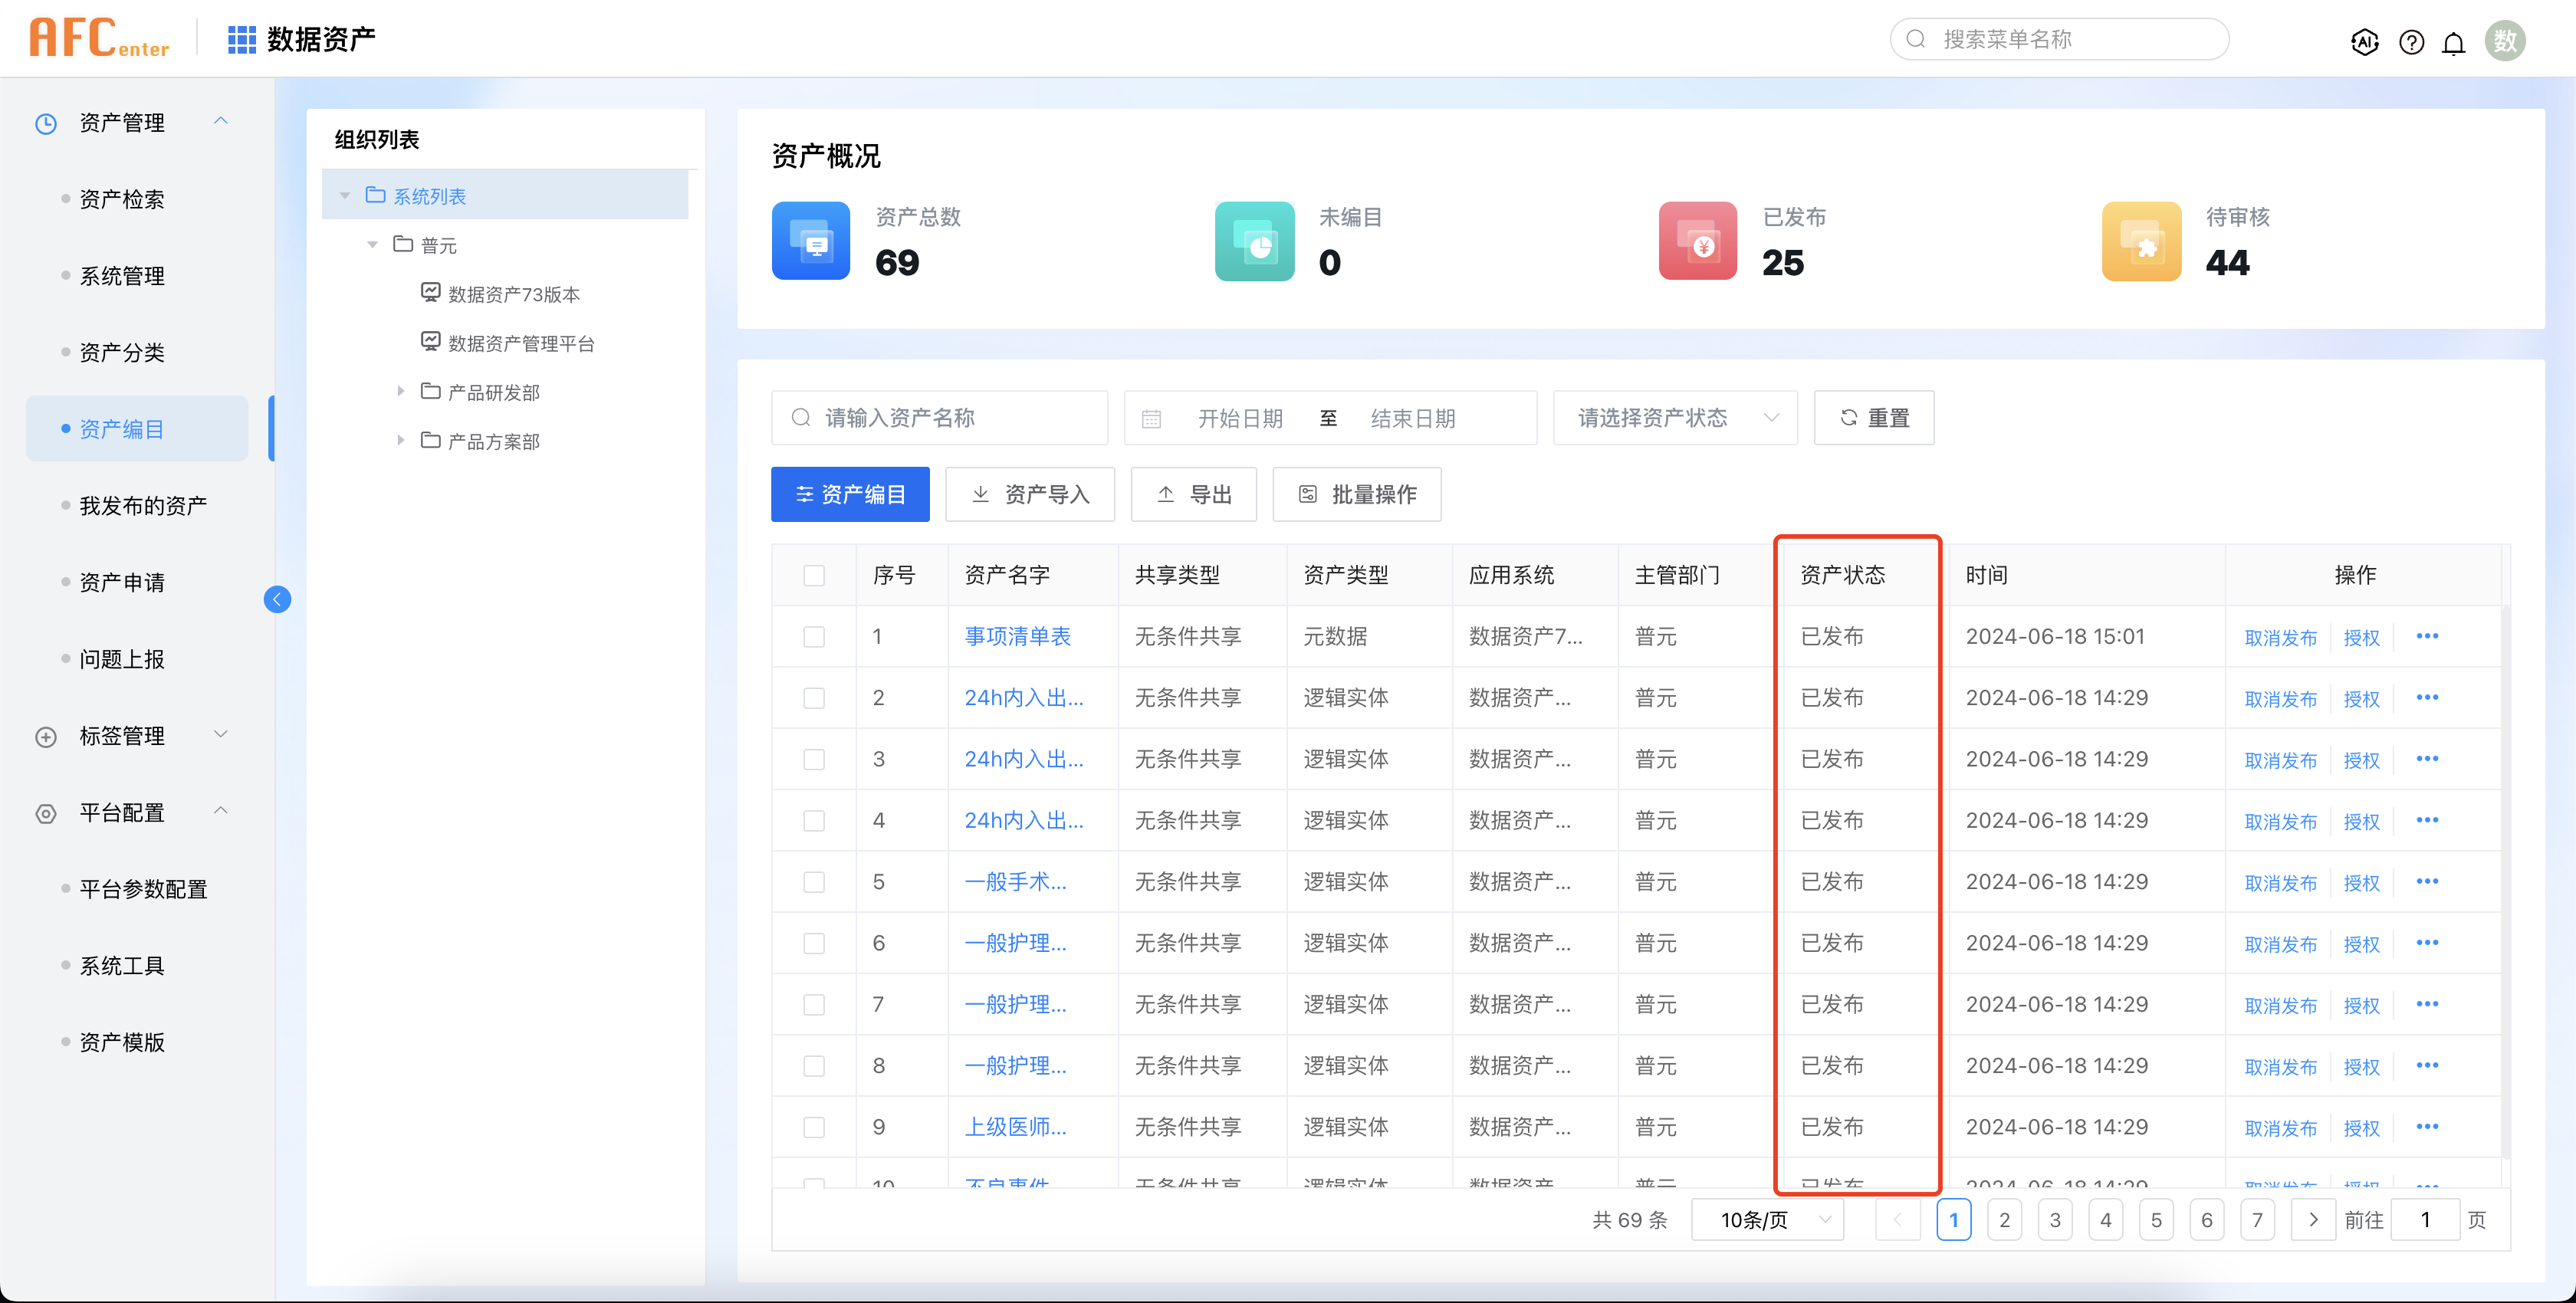The image size is (2576, 1303).
Task: Open the 请选择资产状态 dropdown
Action: pos(1675,418)
